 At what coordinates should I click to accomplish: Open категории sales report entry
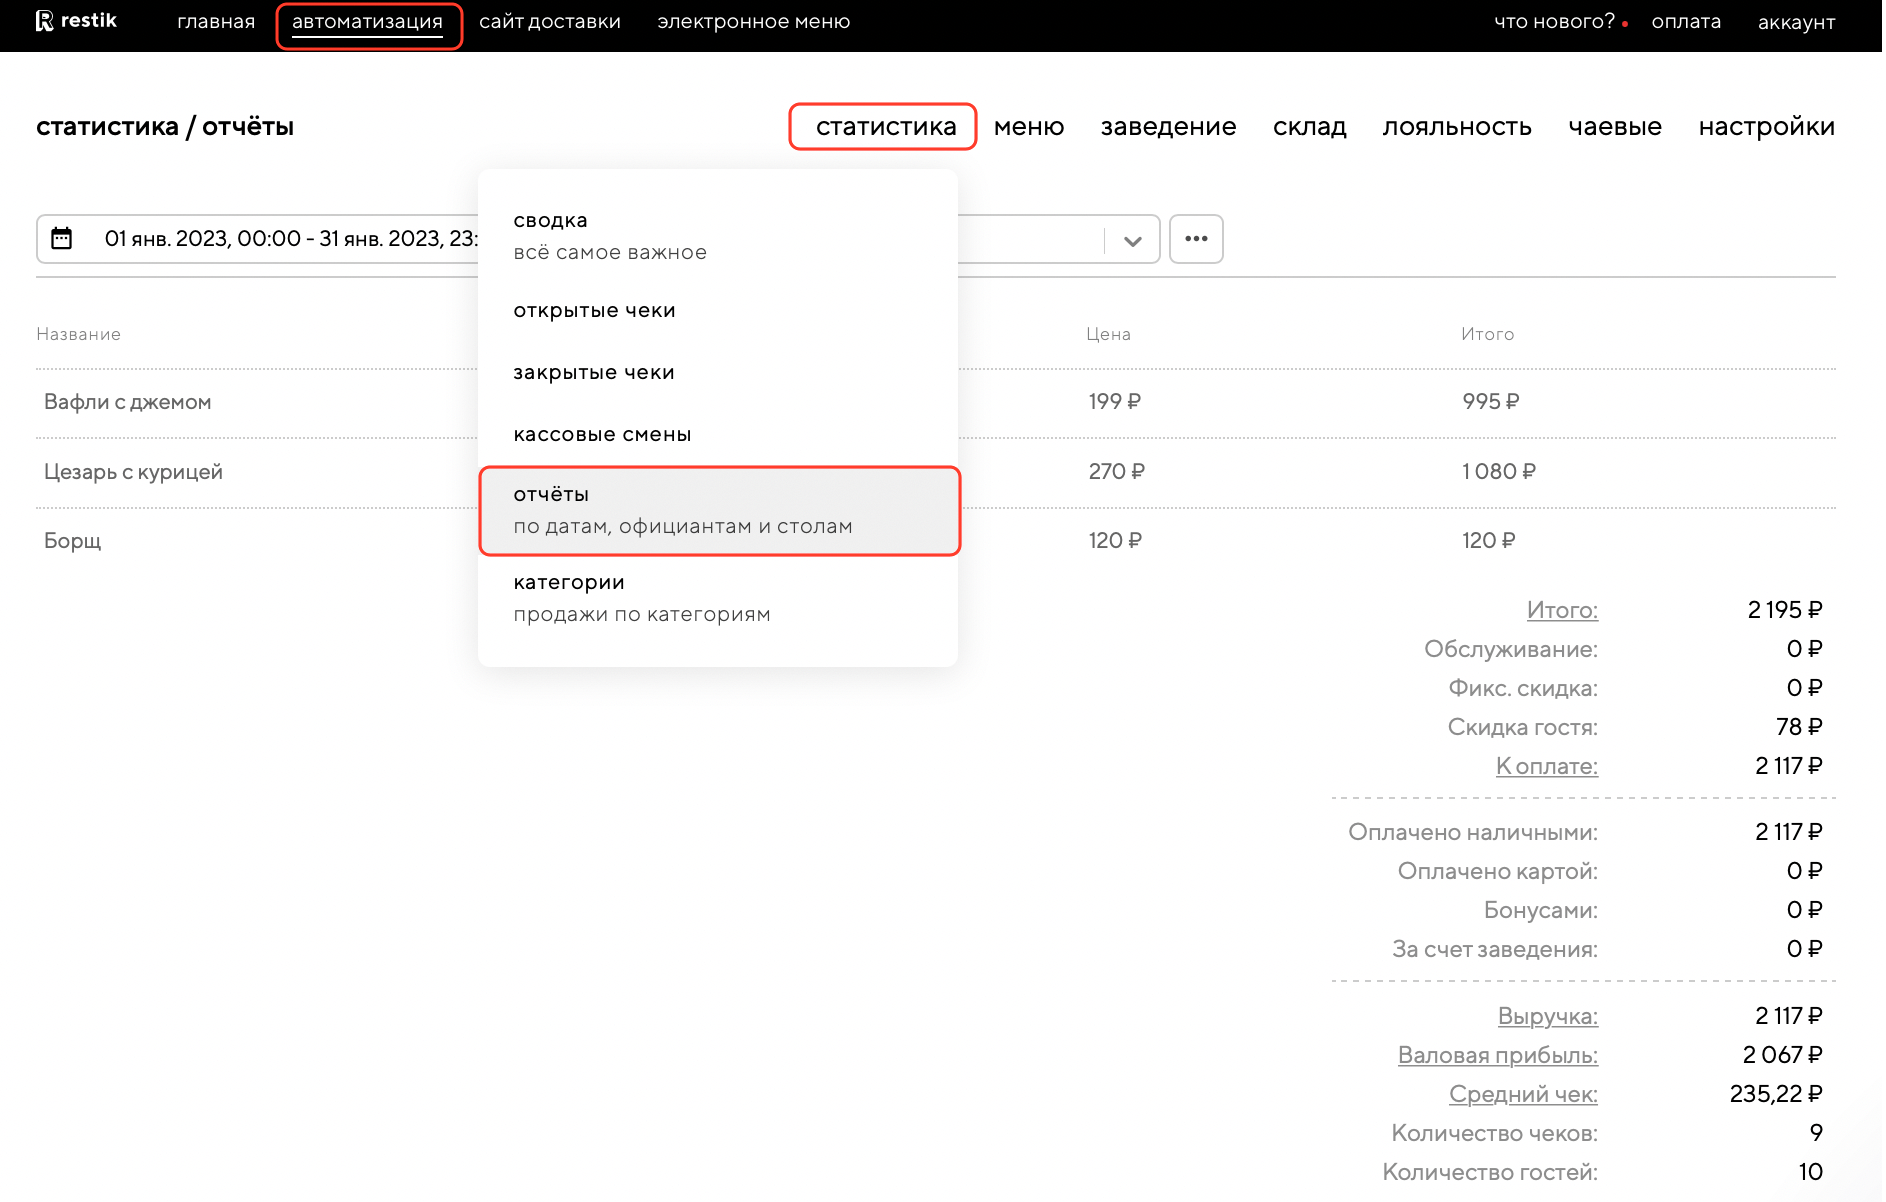coord(641,598)
